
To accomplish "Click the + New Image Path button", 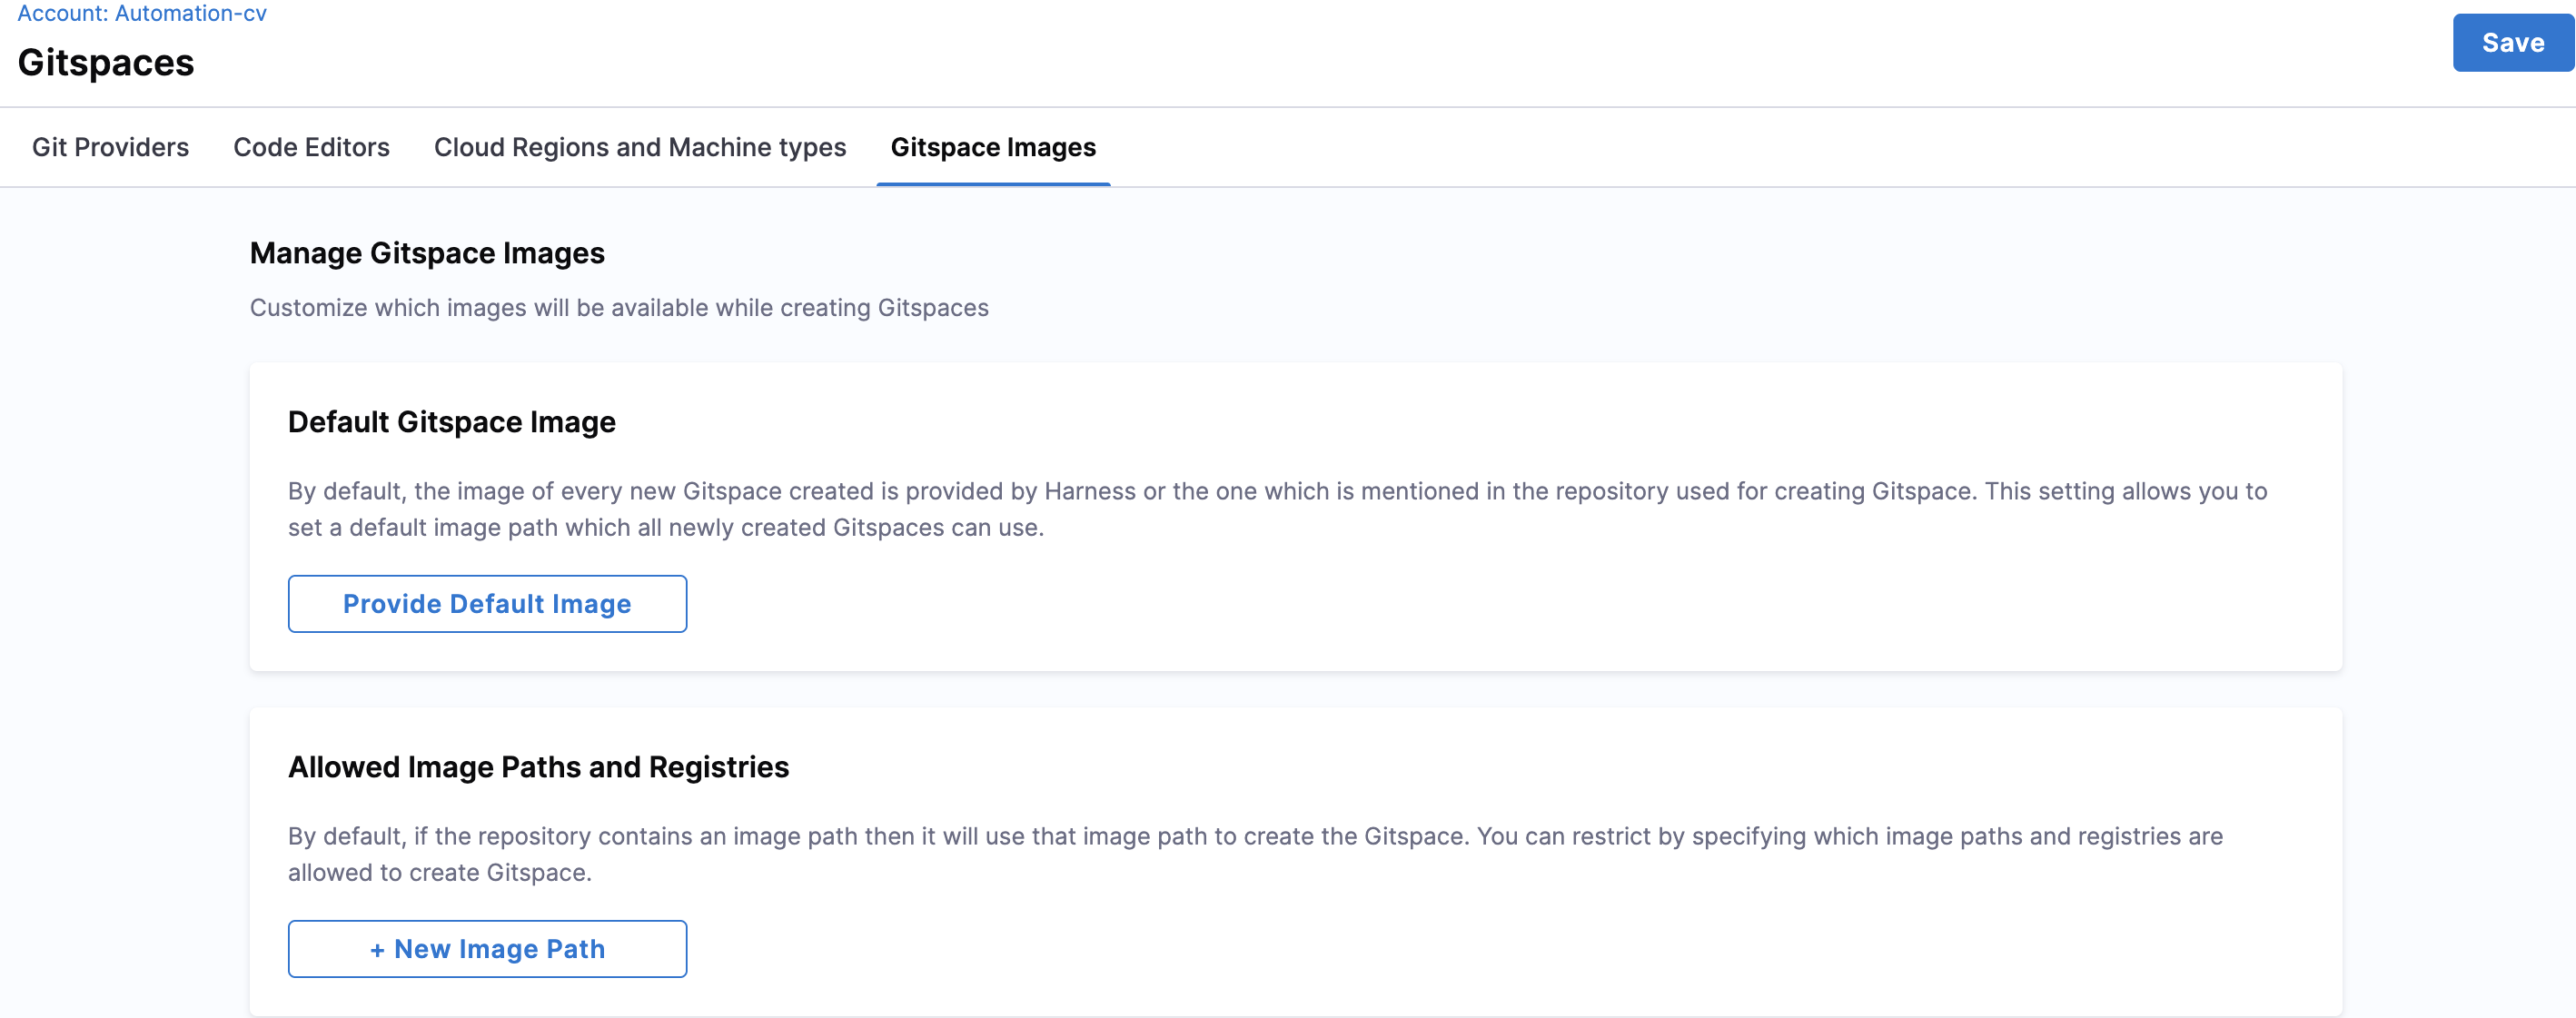I will 487,948.
